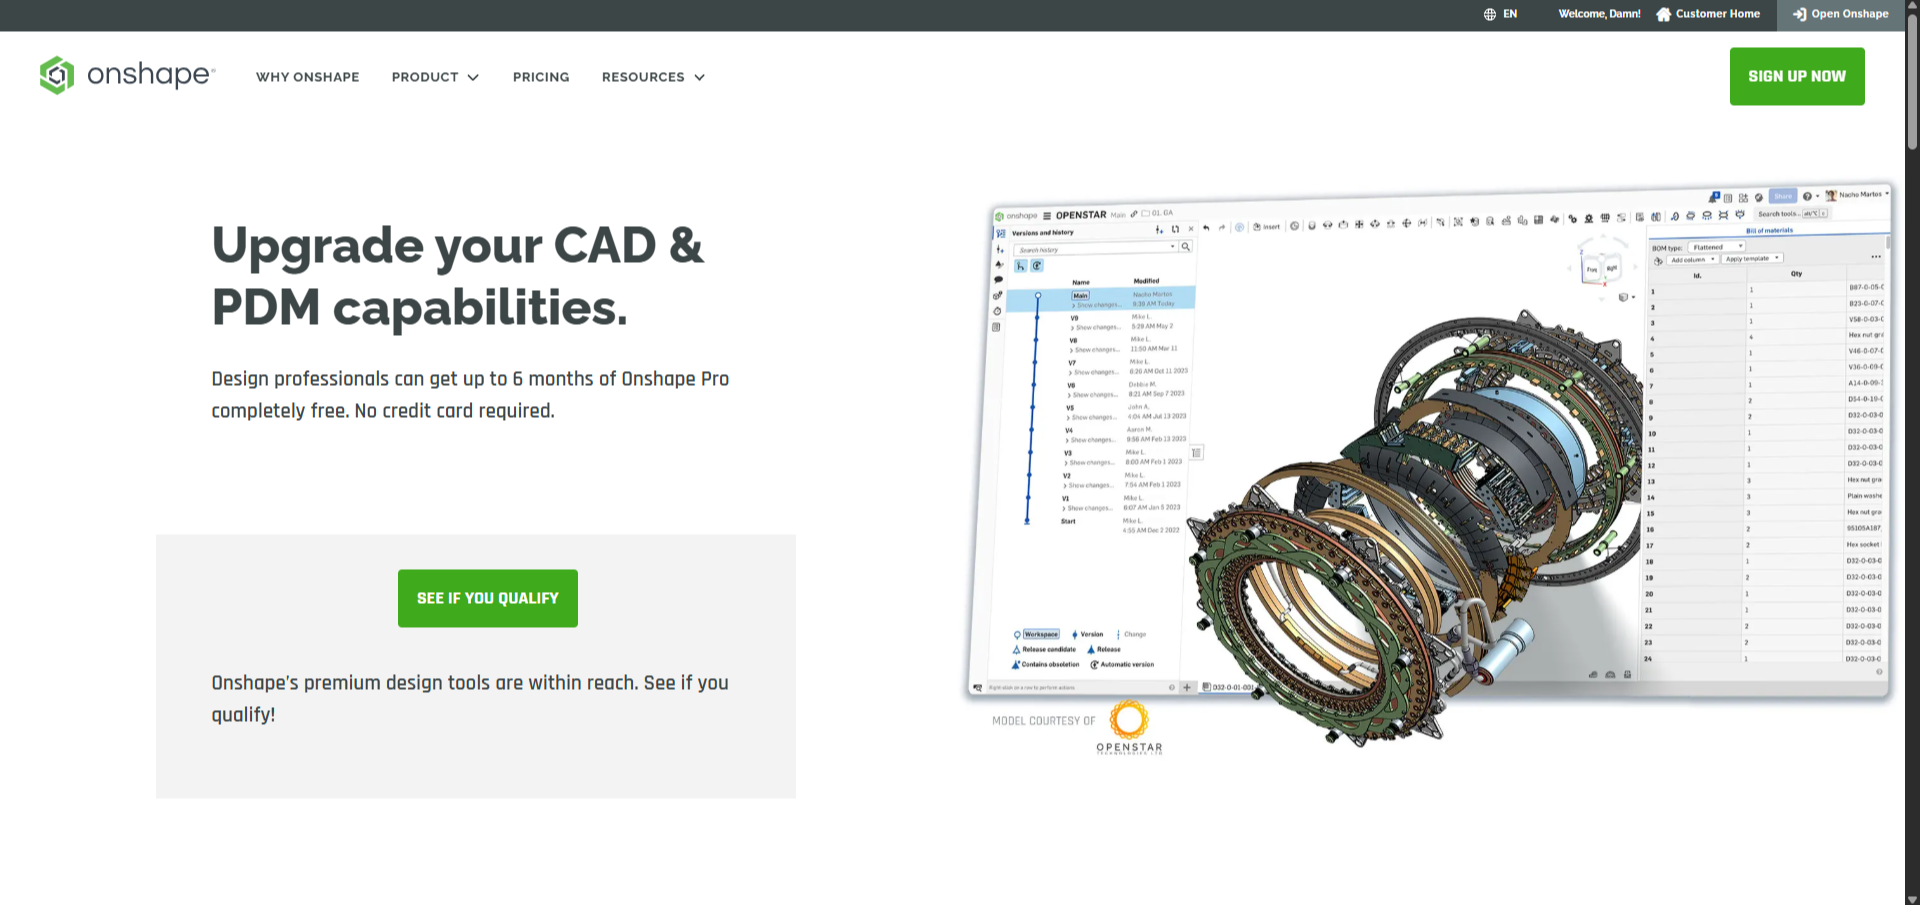Viewport: 1920px width, 905px height.
Task: Click See If You Qualify button
Action: point(488,598)
